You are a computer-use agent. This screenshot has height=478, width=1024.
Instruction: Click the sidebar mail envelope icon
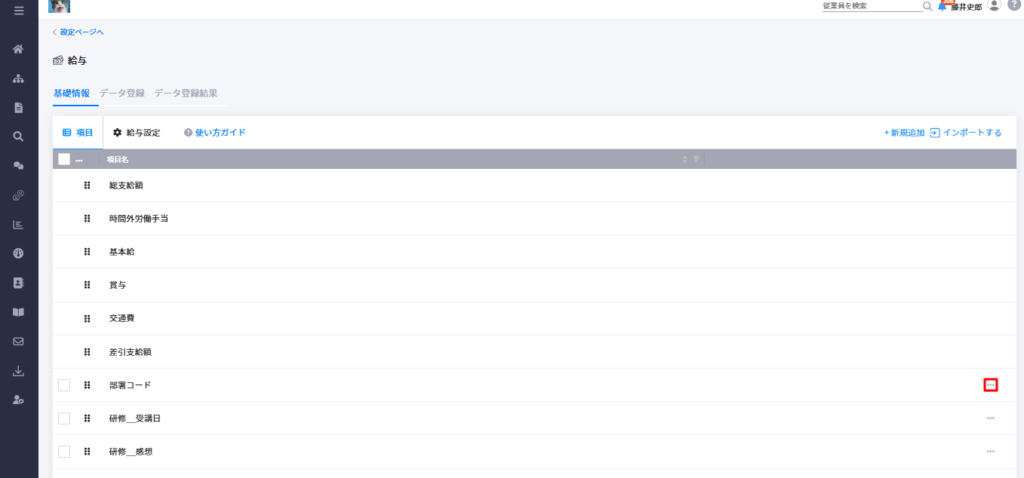(18, 341)
